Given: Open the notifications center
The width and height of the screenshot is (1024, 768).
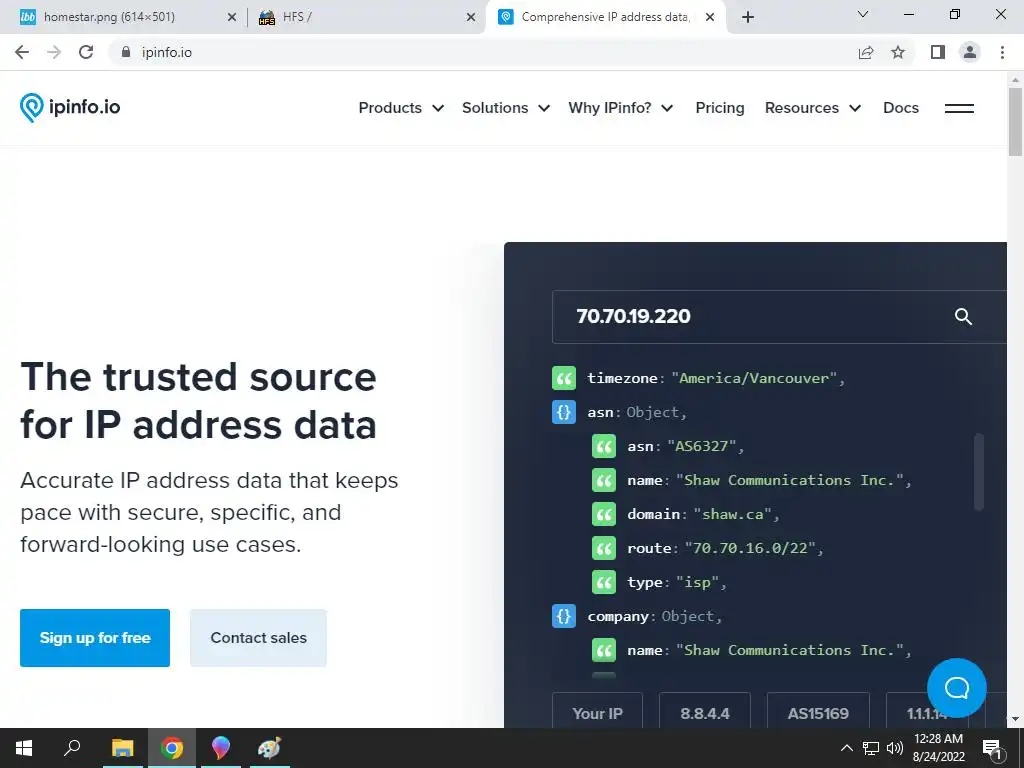Looking at the screenshot, I should (993, 748).
